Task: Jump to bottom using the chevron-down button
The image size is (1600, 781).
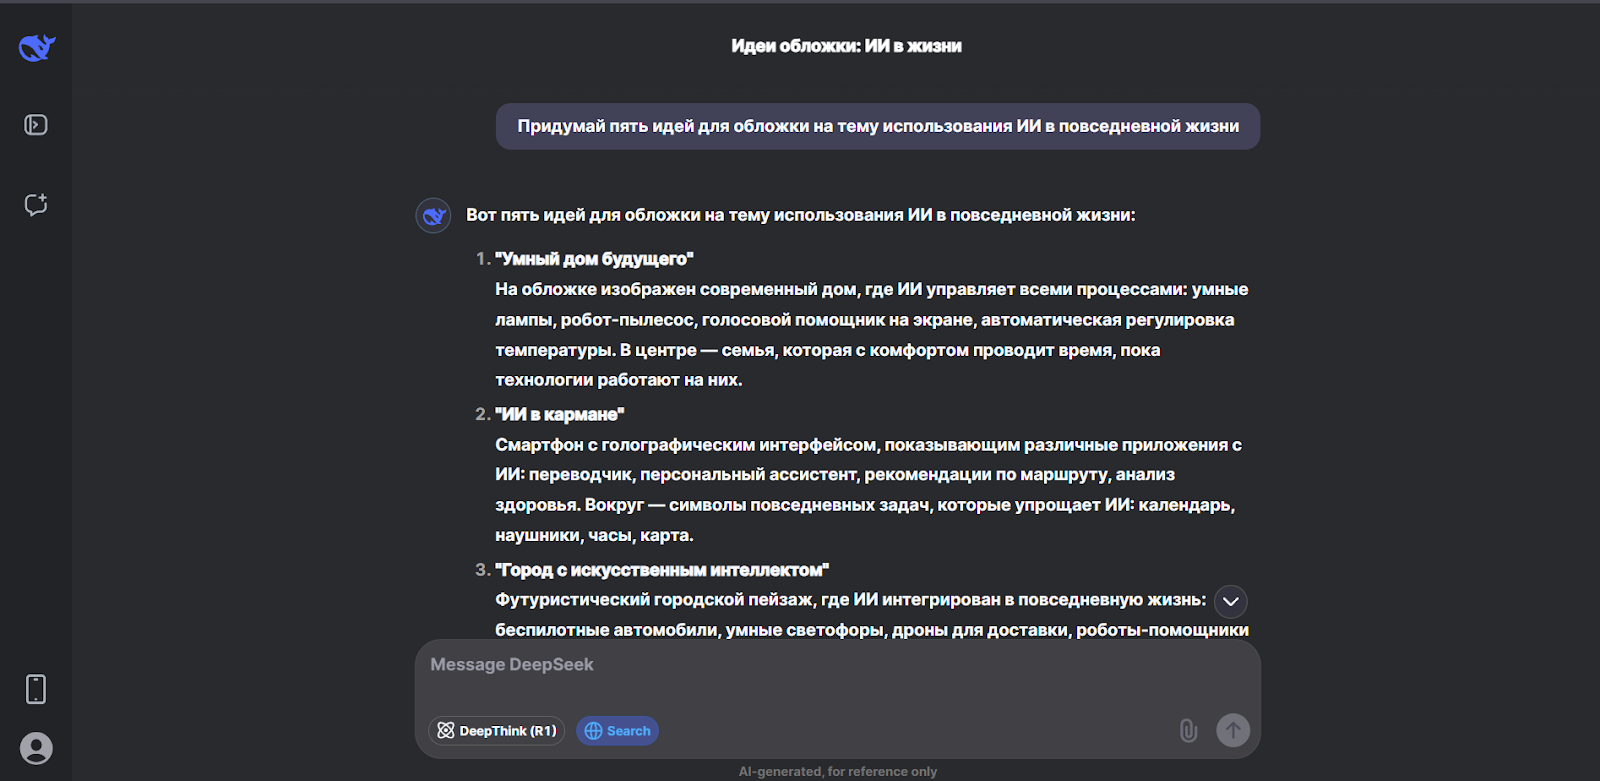Action: click(1231, 602)
